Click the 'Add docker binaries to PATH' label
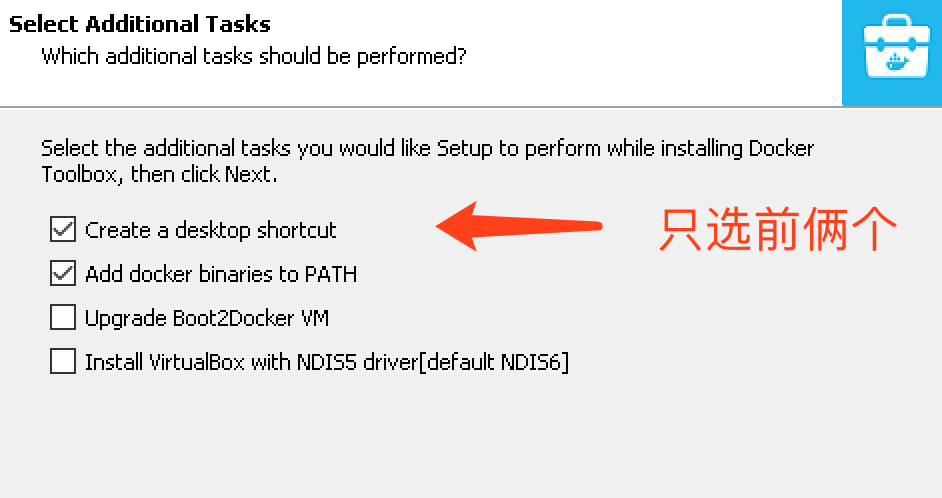This screenshot has width=942, height=498. [221, 274]
